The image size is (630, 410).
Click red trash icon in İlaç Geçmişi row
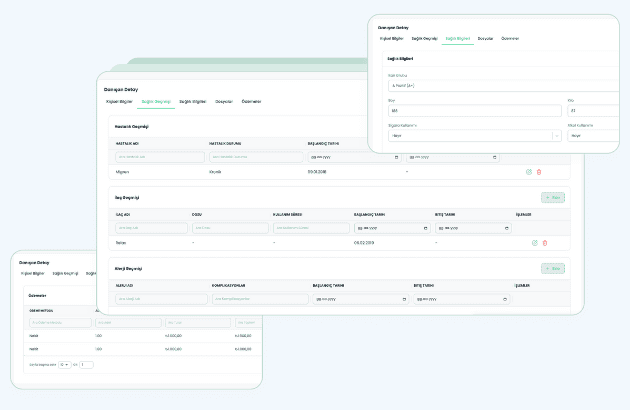pos(545,243)
